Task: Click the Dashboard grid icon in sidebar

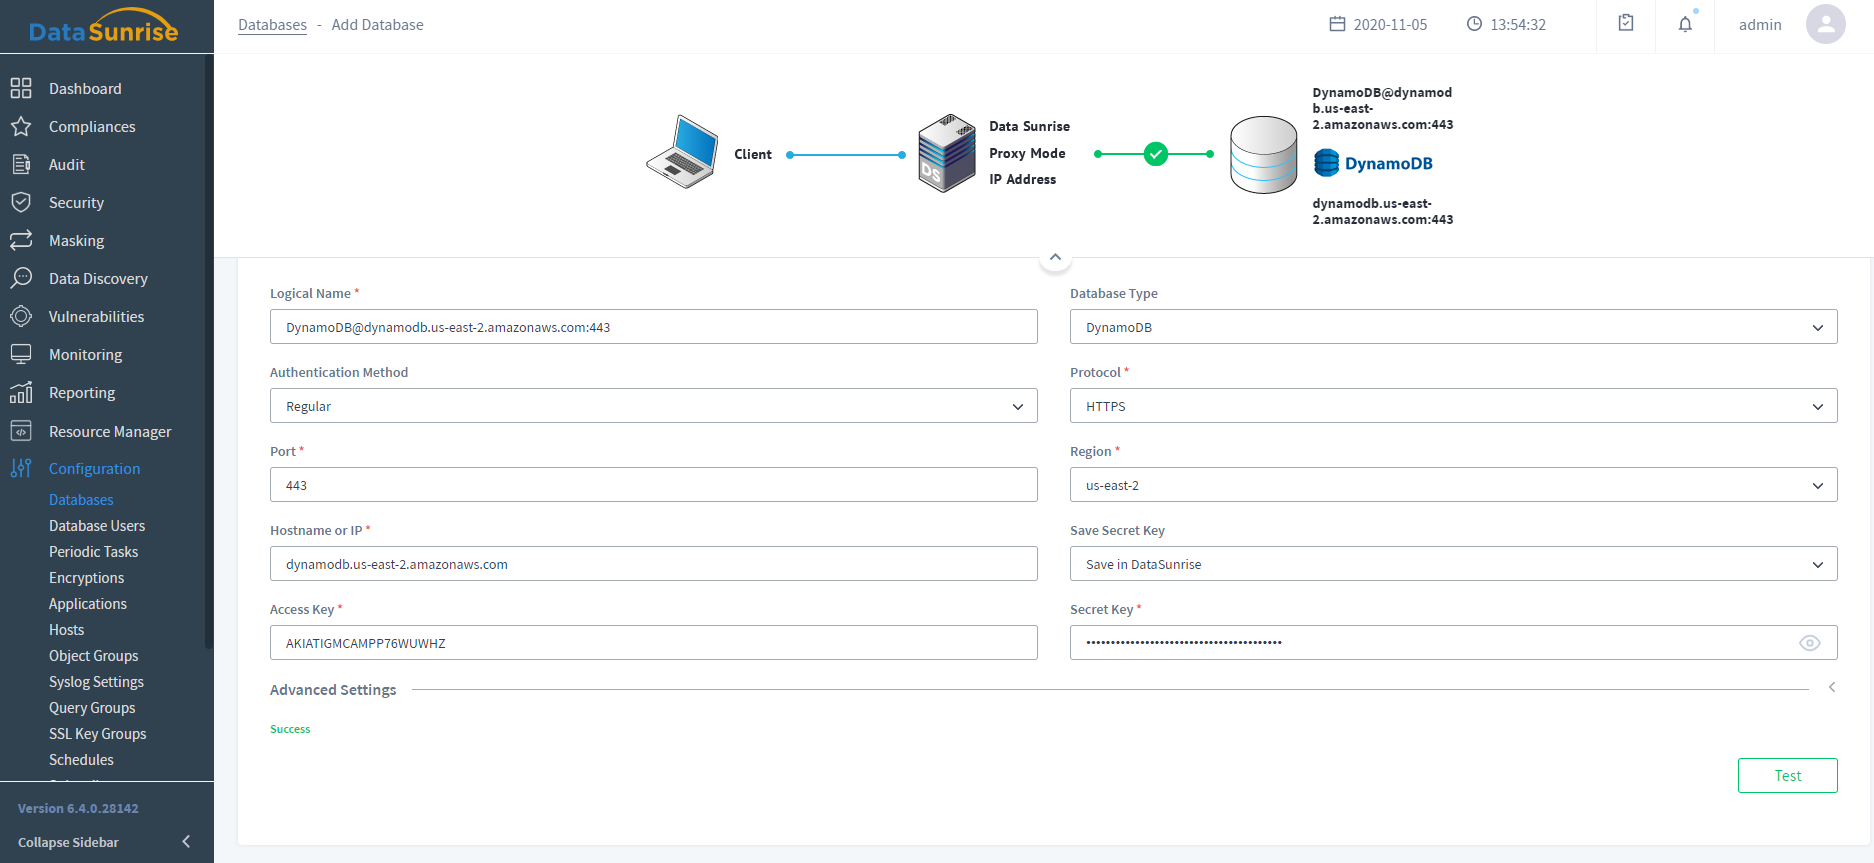Action: [x=21, y=88]
